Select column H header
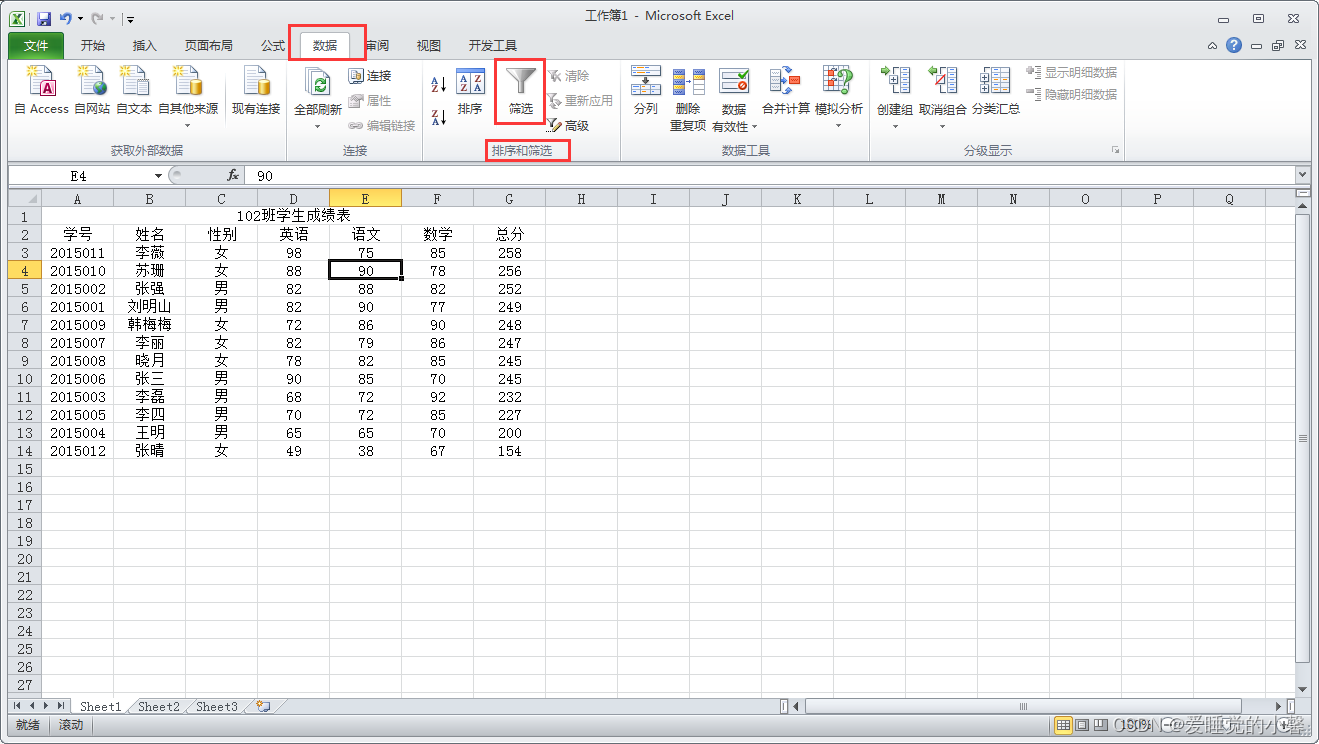 coord(581,199)
